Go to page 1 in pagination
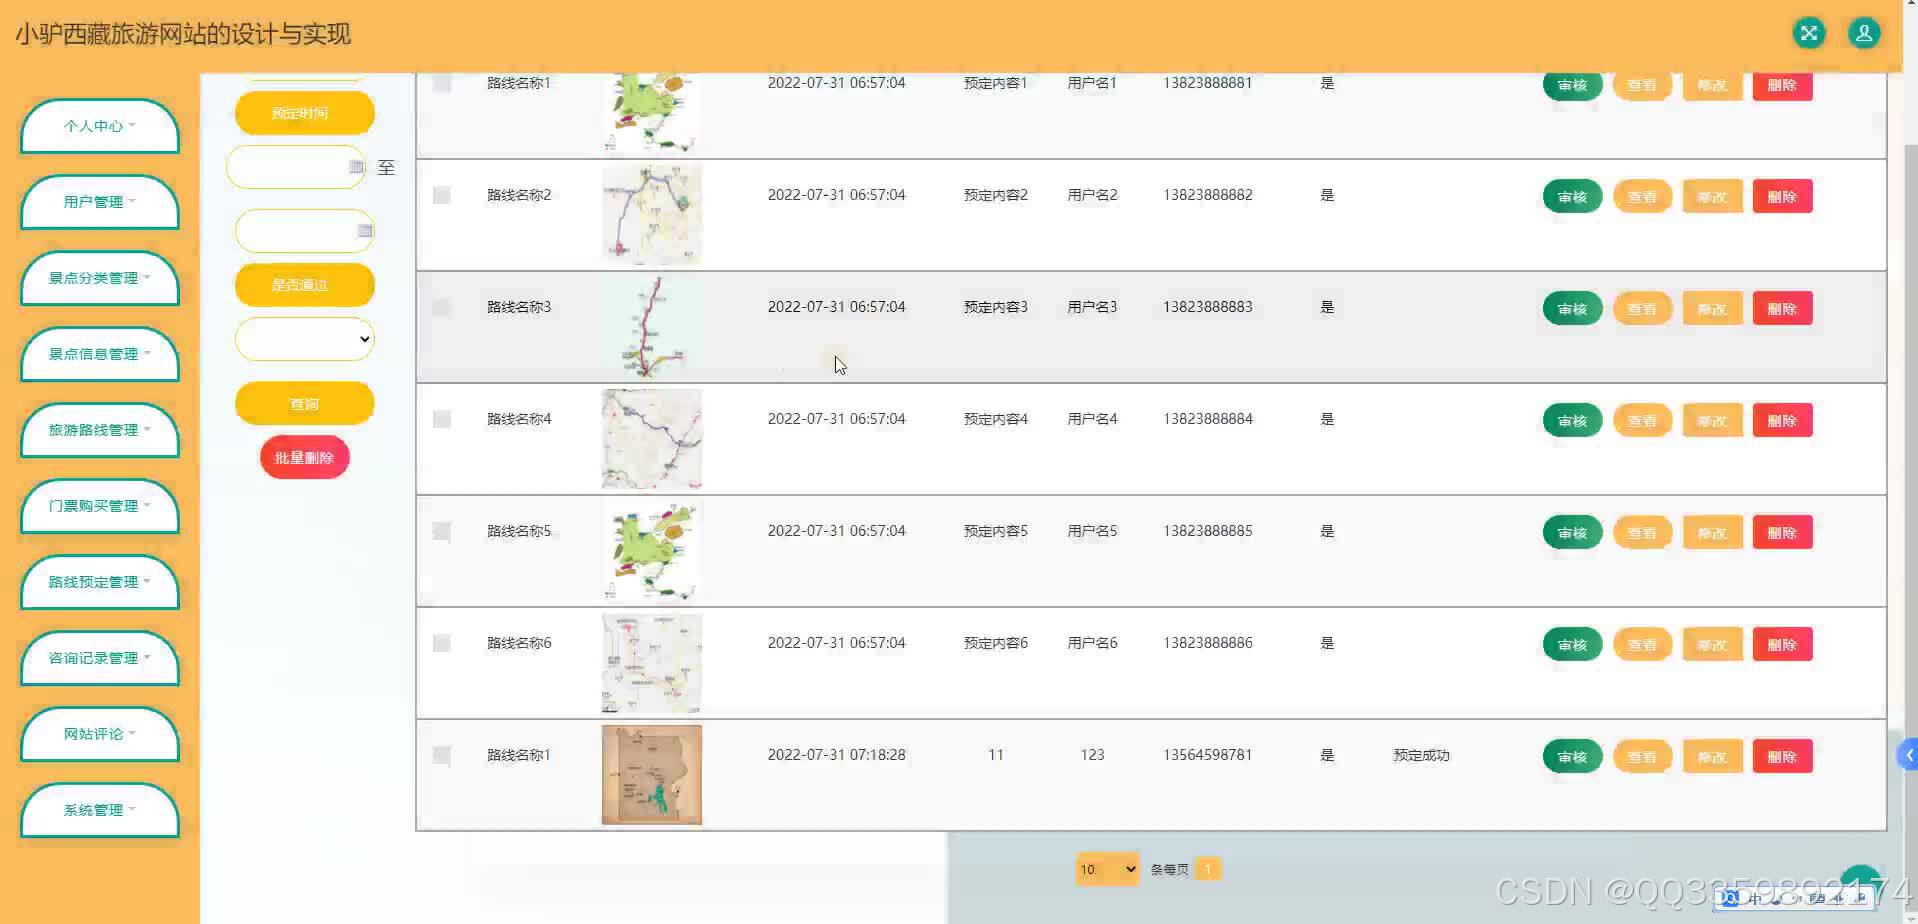Viewport: 1918px width, 924px height. click(1208, 869)
